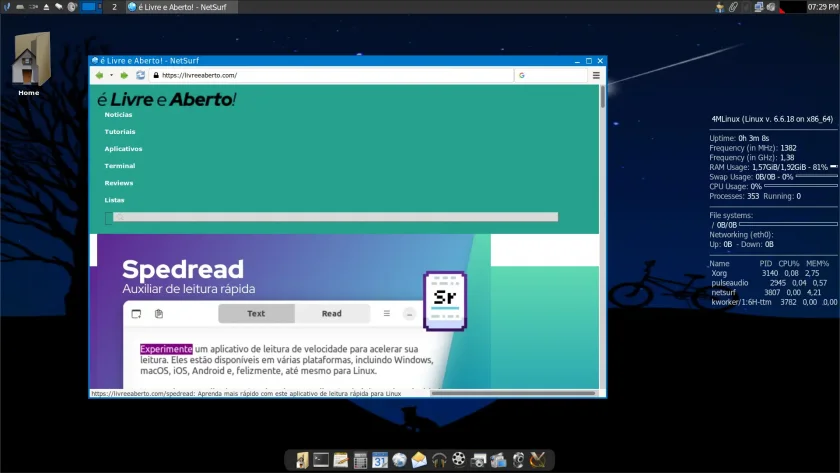The height and width of the screenshot is (473, 840).
Task: Click the hamburger icon in Spedread preview
Action: tap(387, 313)
